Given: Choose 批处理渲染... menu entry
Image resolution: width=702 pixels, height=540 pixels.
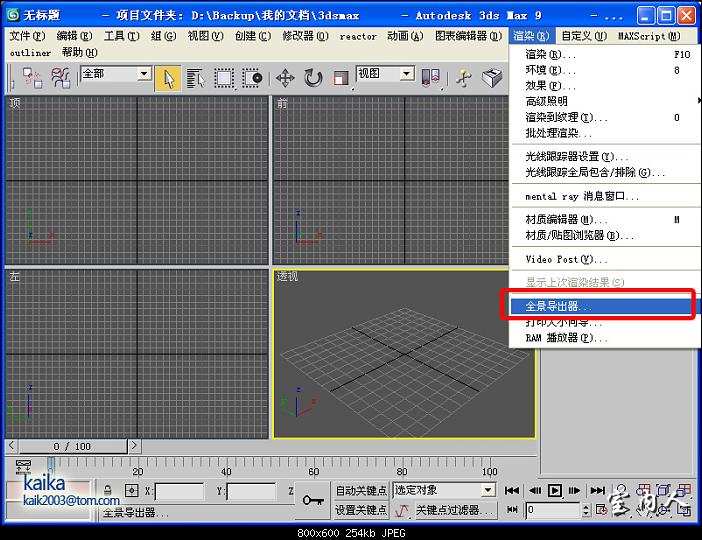Looking at the screenshot, I should point(605,133).
